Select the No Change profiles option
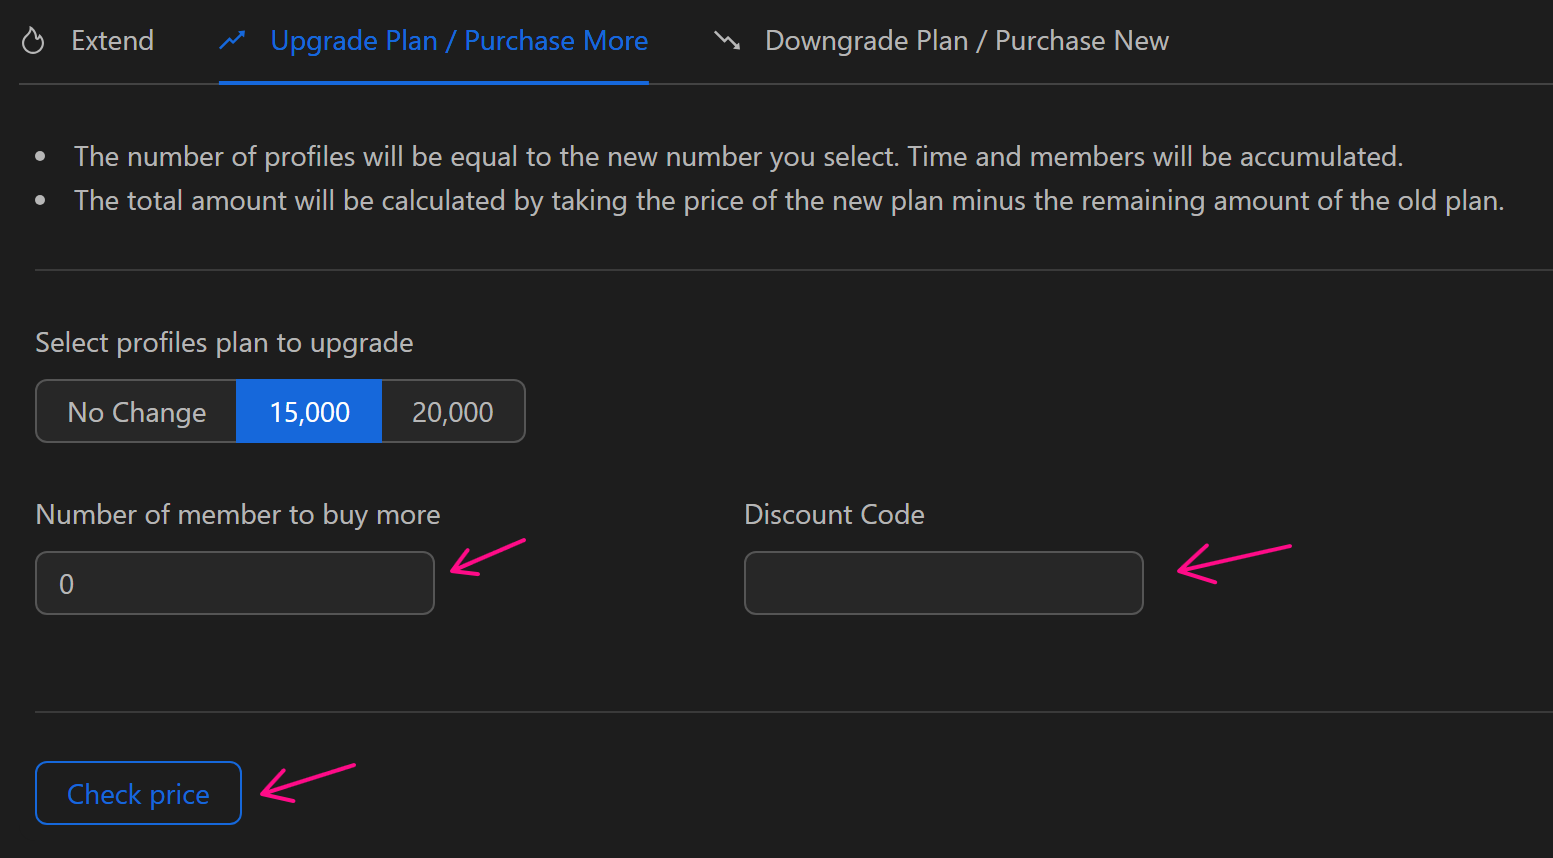1553x858 pixels. pos(137,412)
